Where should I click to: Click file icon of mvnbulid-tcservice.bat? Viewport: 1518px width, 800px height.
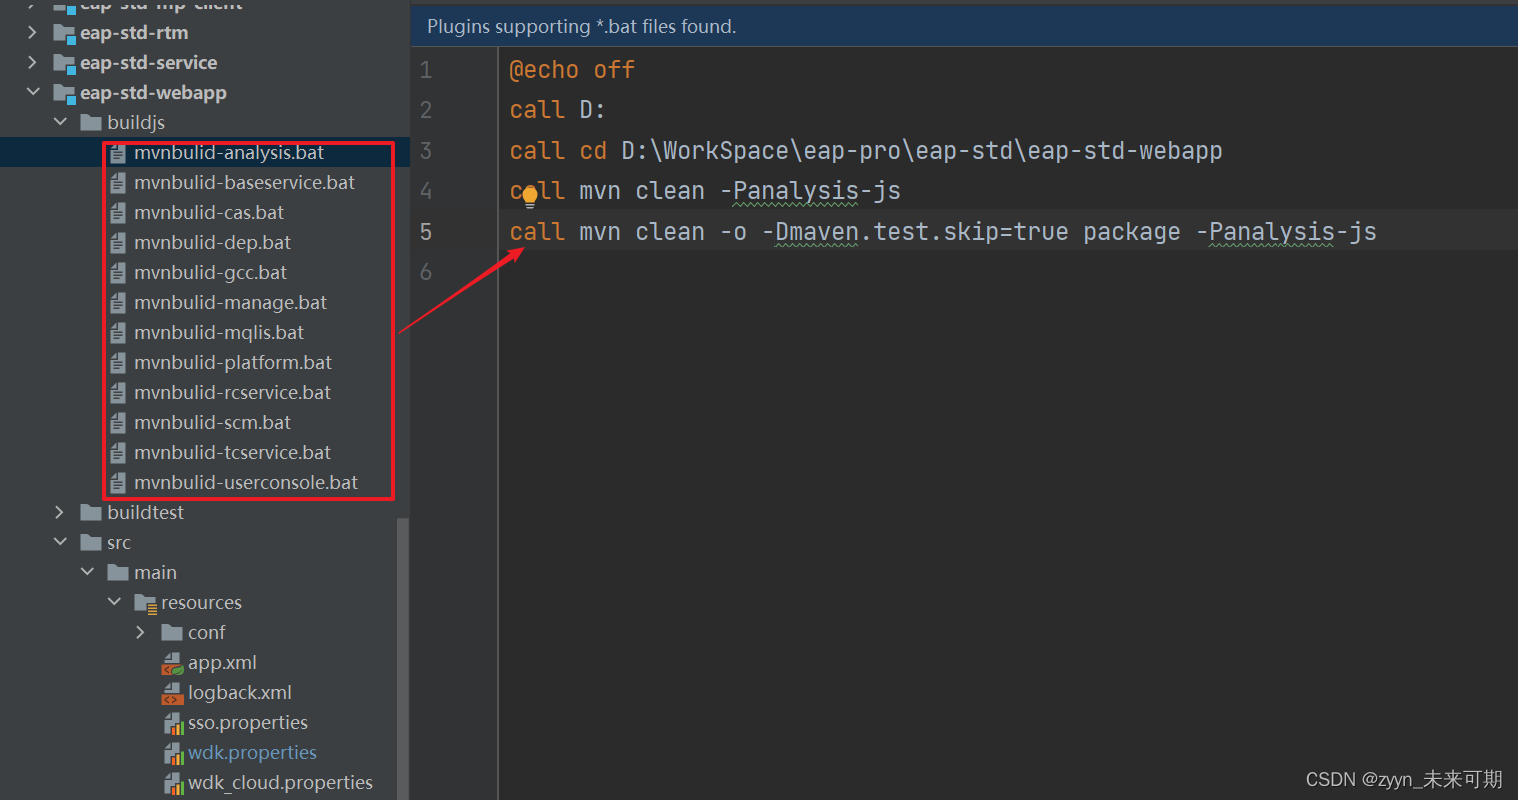pos(118,453)
